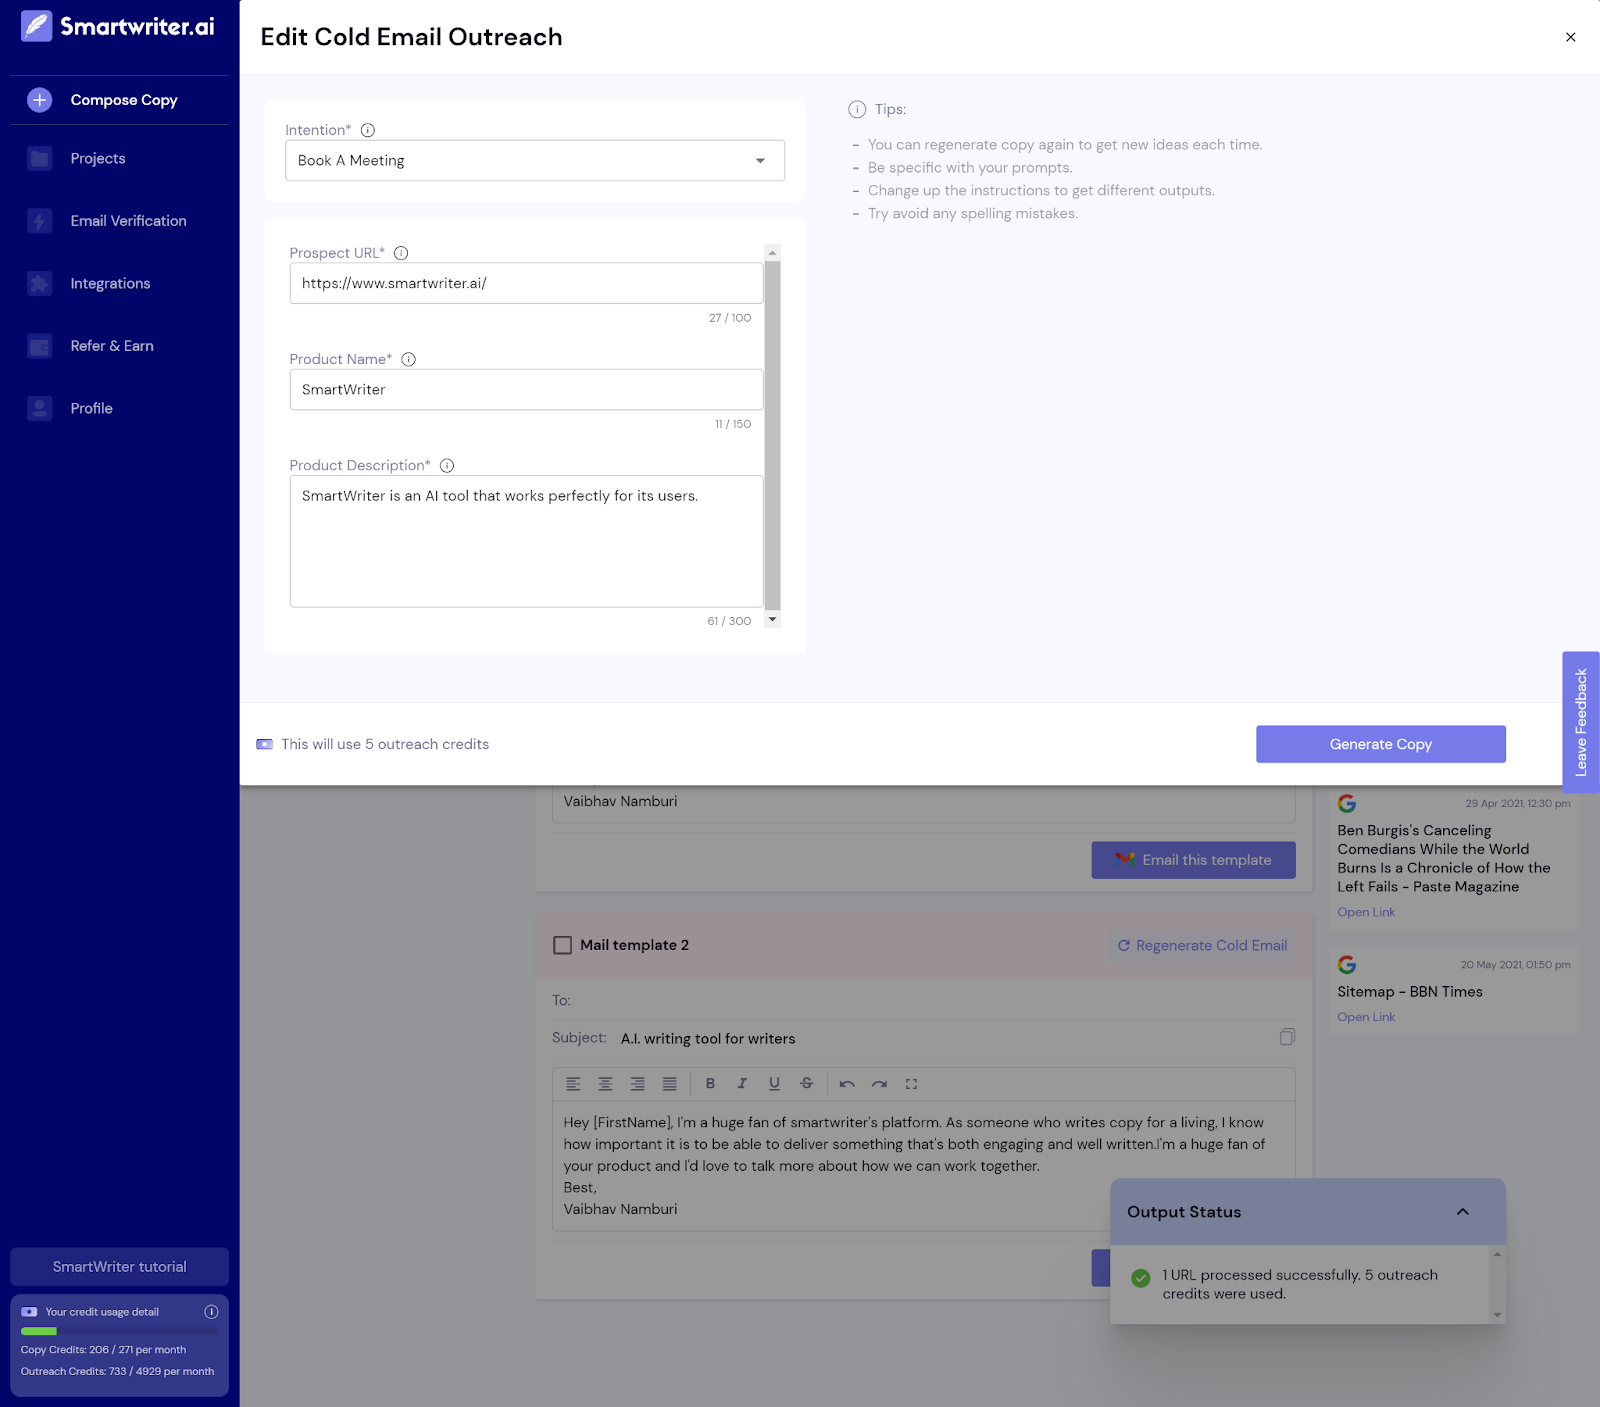Image resolution: width=1600 pixels, height=1407 pixels.
Task: Click the Gmail icon on Email this template
Action: [1125, 859]
